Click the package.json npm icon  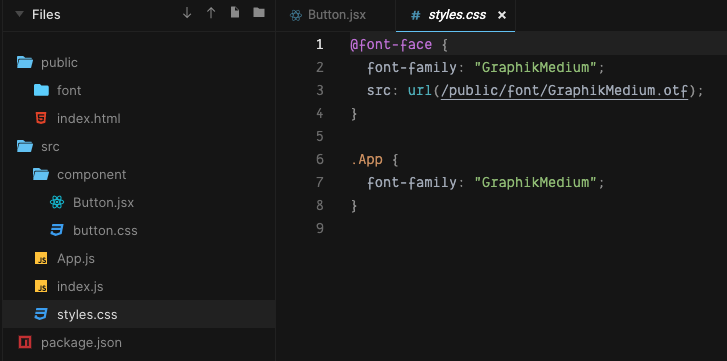tap(25, 342)
